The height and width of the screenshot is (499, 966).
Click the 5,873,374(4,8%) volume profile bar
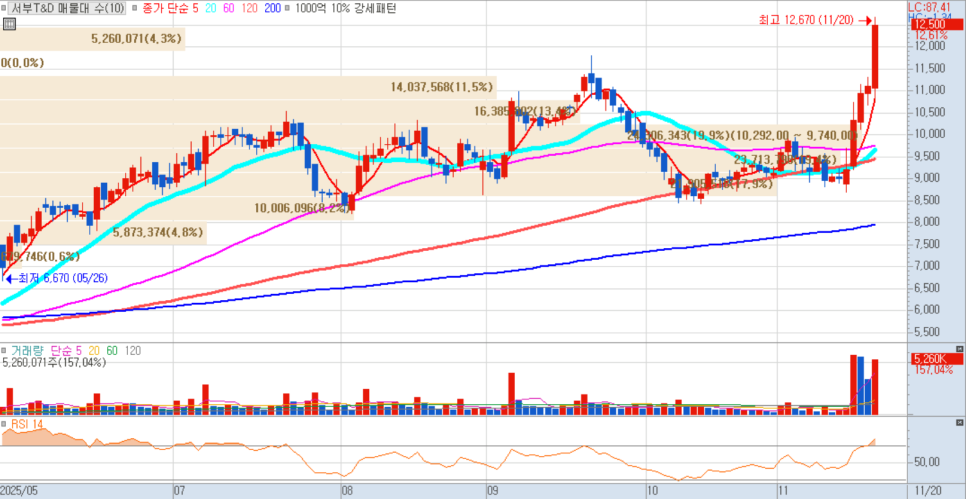tap(103, 233)
